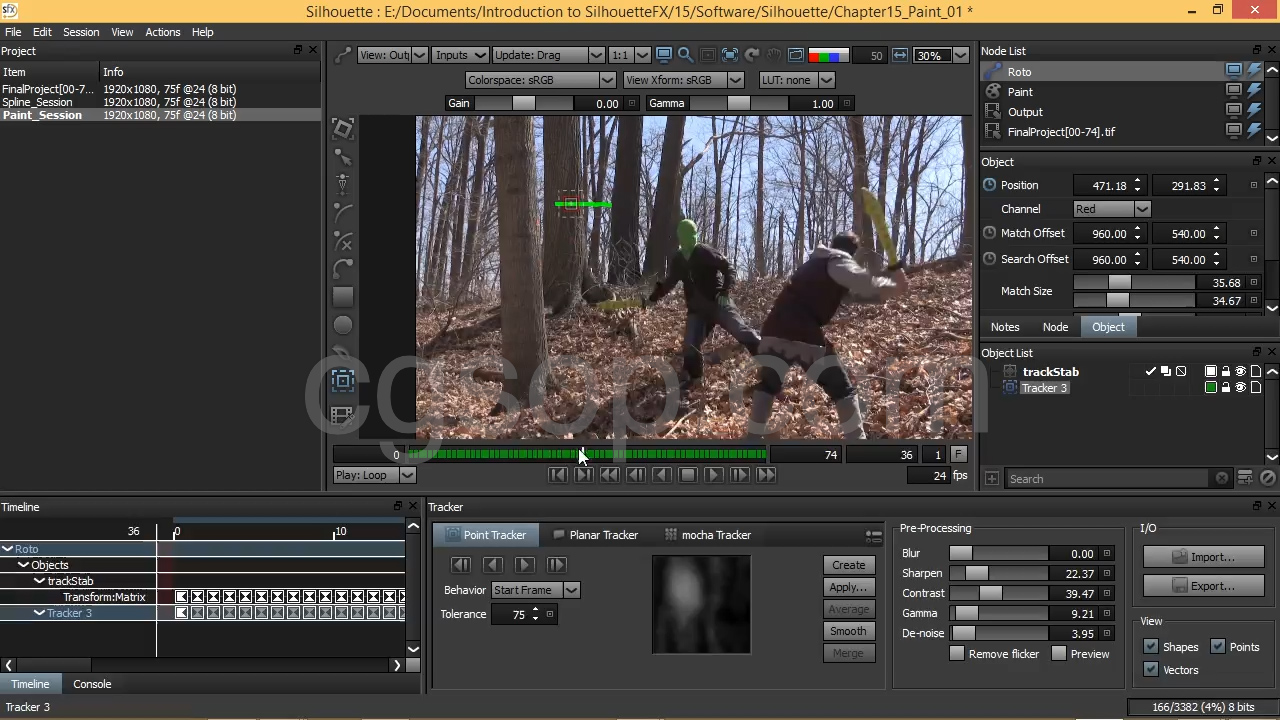Open the Update: Drag dropdown

(548, 55)
